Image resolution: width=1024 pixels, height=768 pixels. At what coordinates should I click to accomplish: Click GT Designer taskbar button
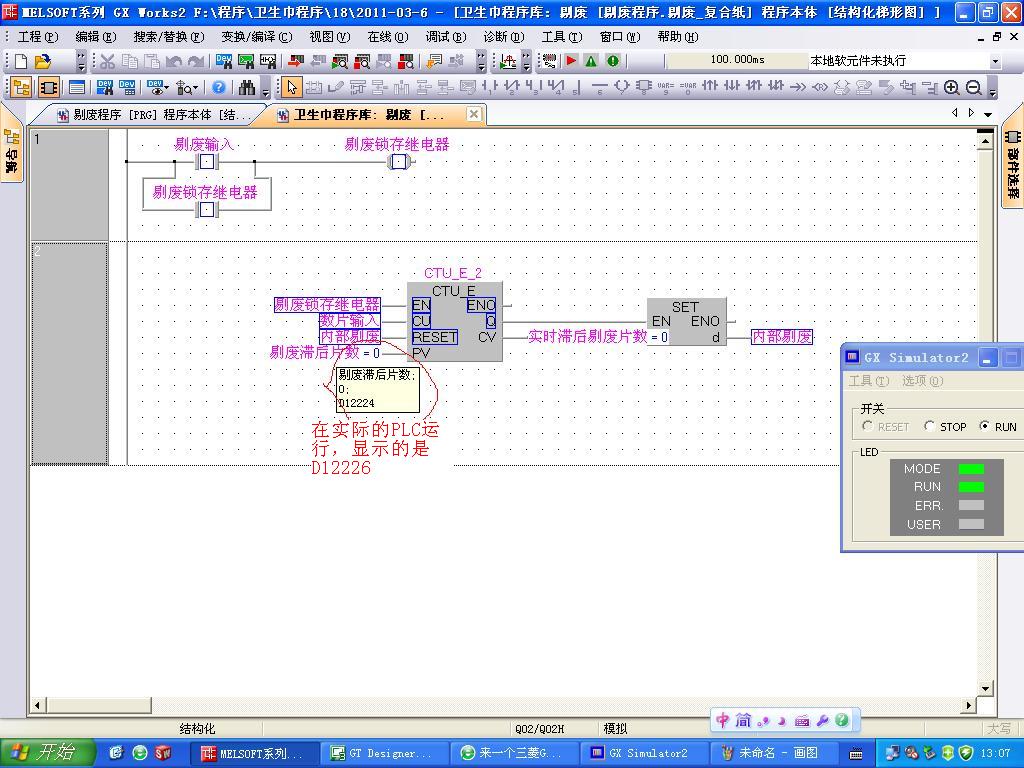tap(381, 753)
